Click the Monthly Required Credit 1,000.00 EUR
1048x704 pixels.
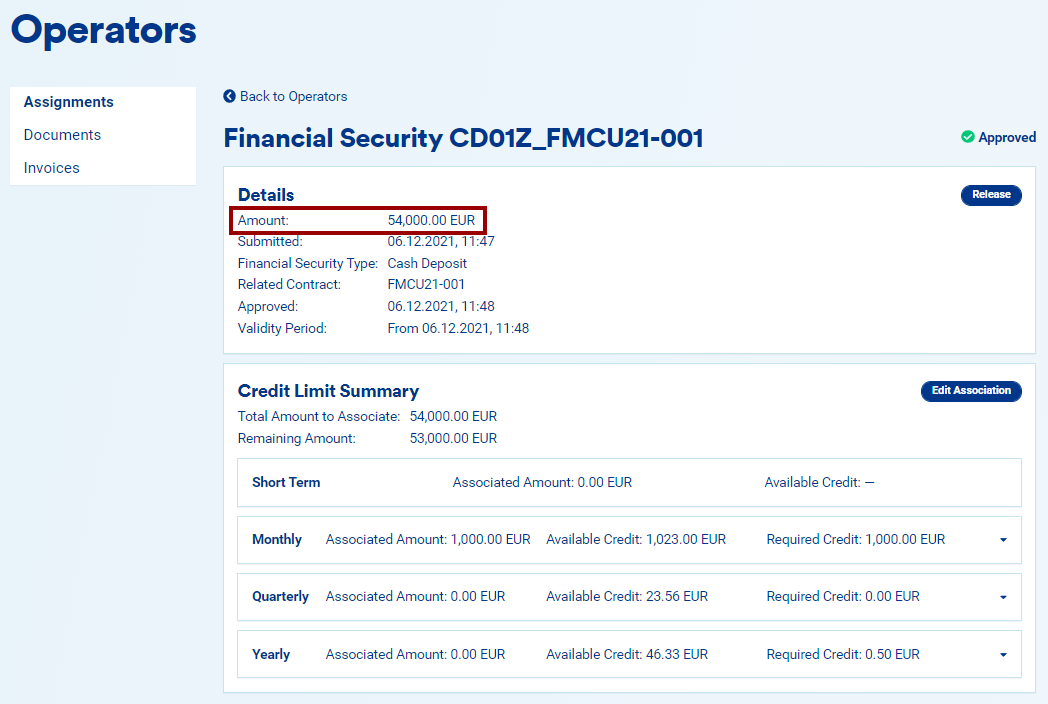coord(855,539)
